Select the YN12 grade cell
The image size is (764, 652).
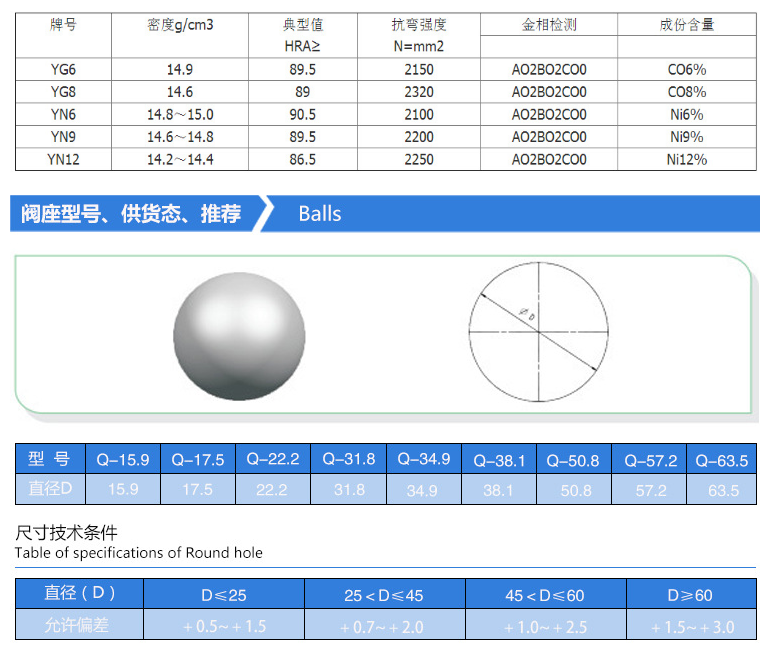pos(63,159)
